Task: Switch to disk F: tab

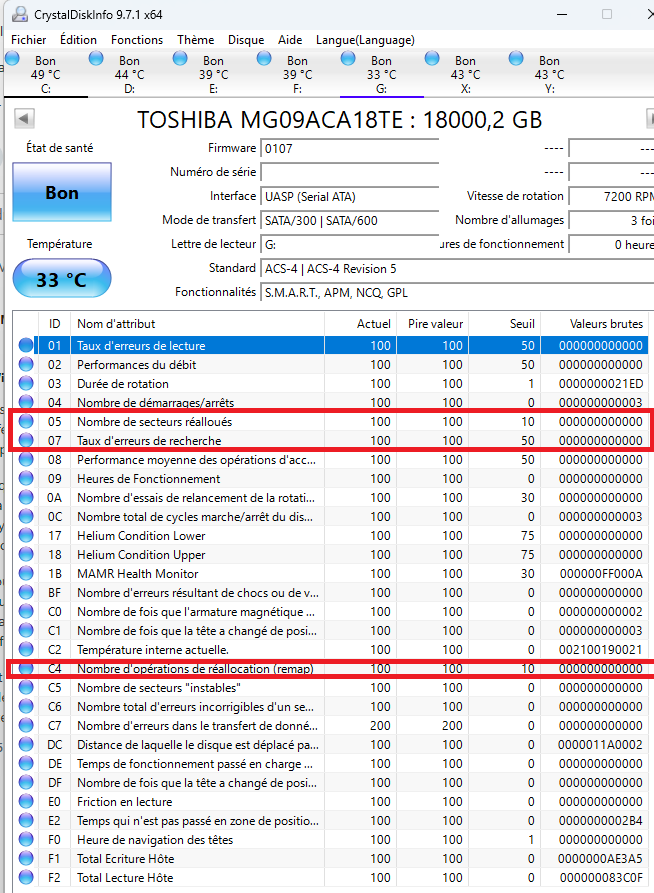Action: point(297,74)
